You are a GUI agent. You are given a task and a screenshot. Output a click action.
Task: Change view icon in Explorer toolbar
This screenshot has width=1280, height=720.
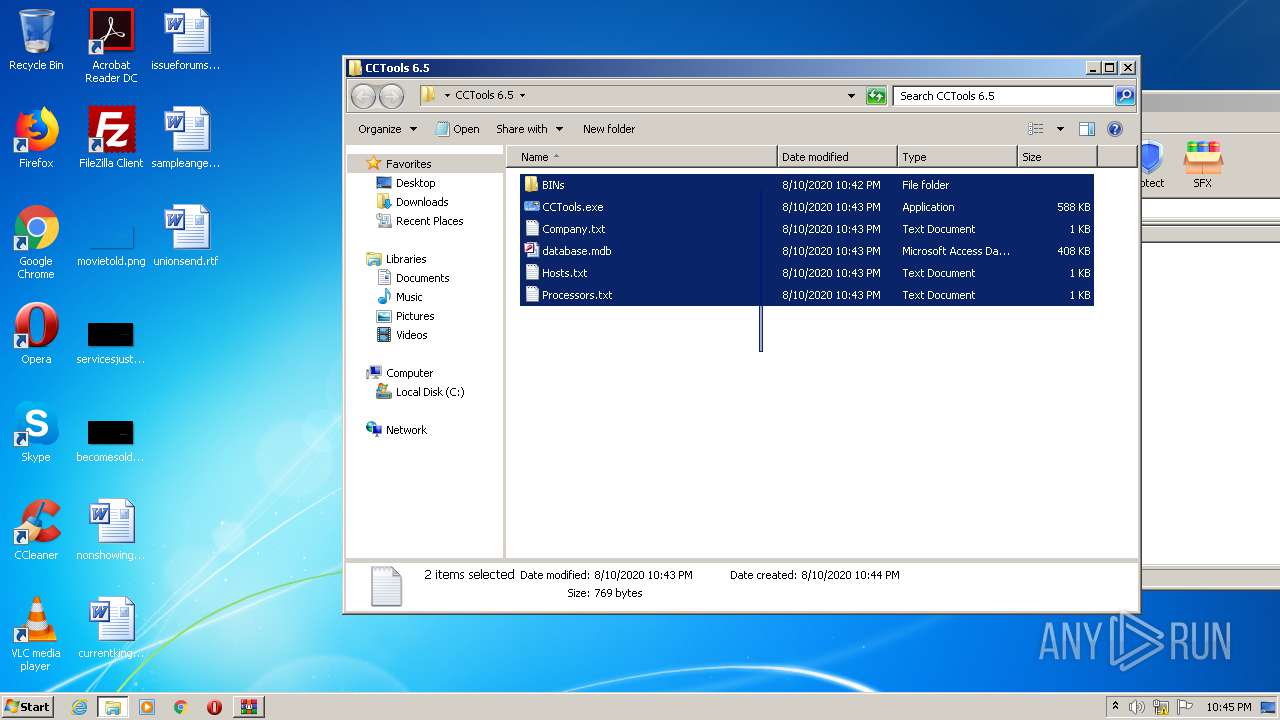coord(1036,129)
